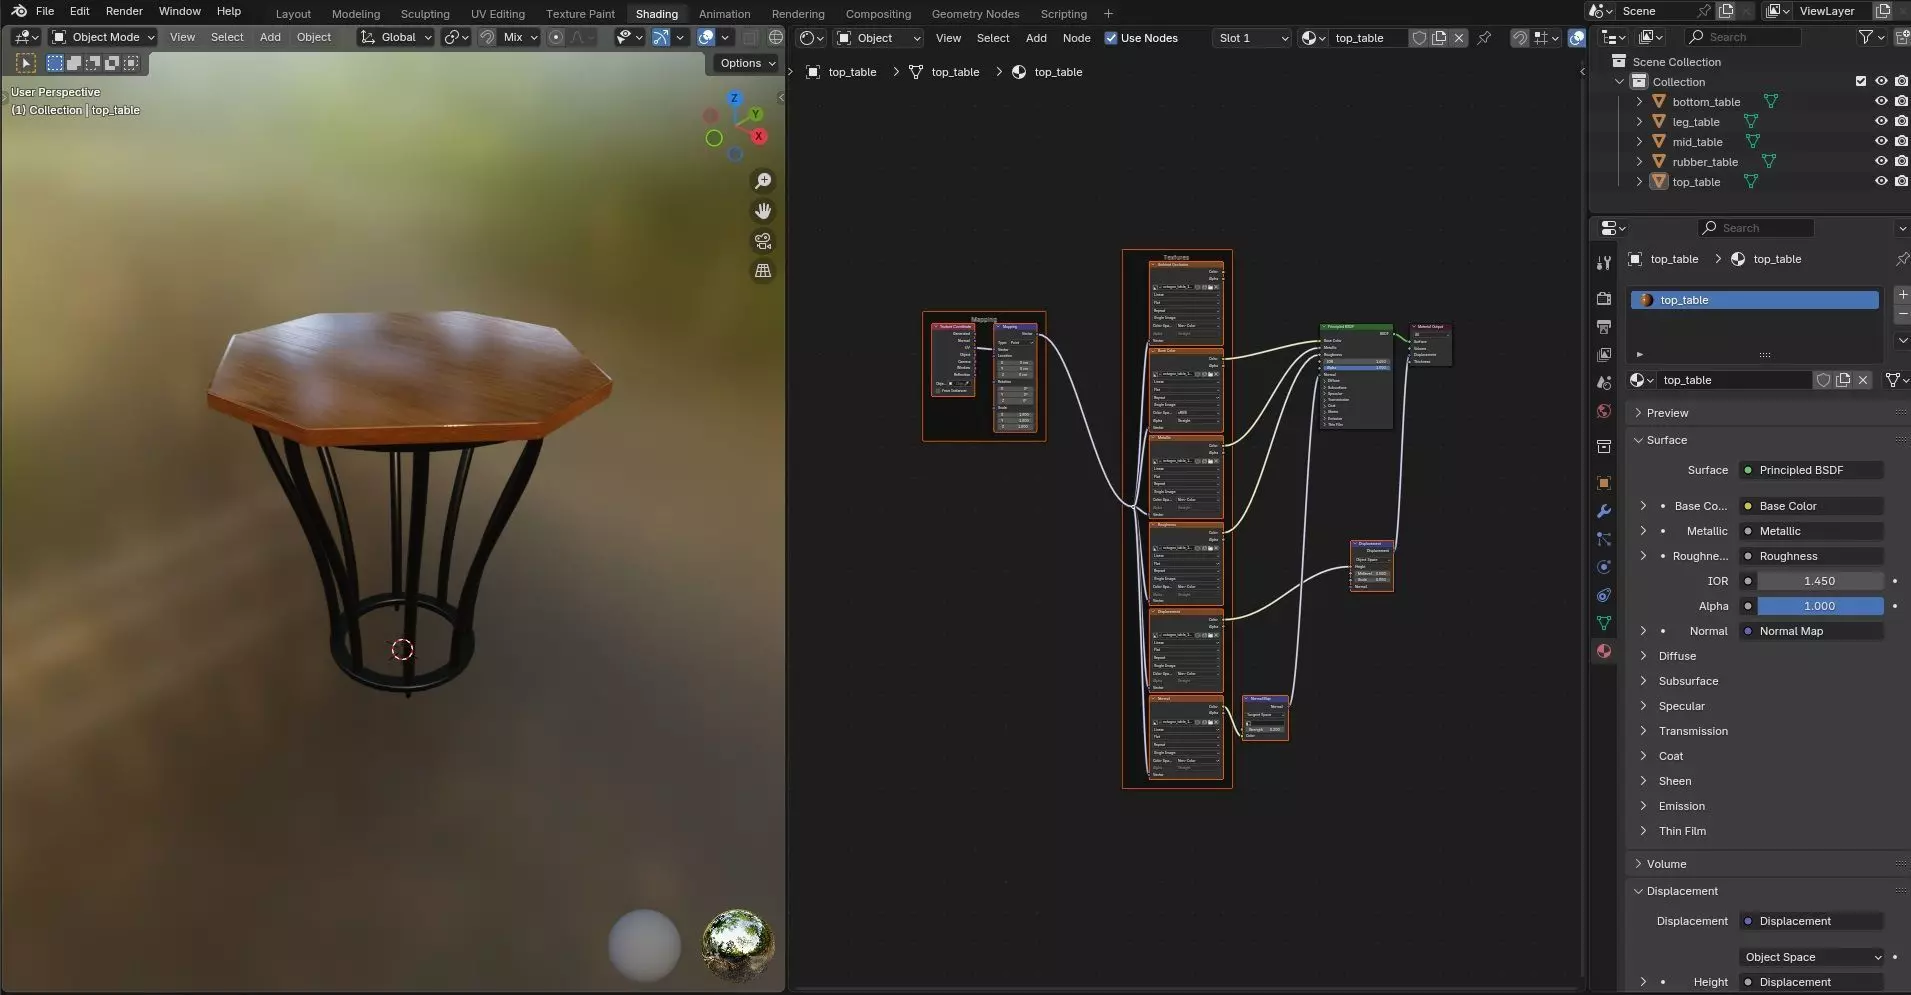This screenshot has height=995, width=1911.
Task: Click the zoom magnifier icon in viewport
Action: (763, 181)
